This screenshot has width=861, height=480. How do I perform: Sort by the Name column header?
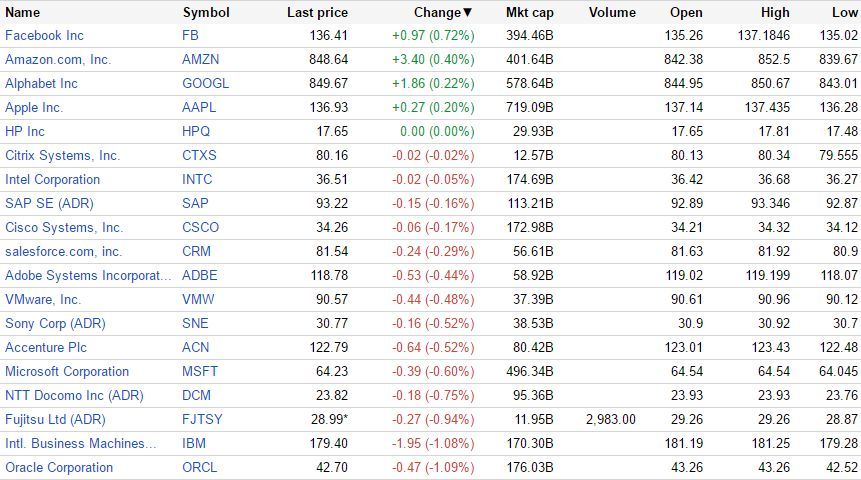coord(23,13)
